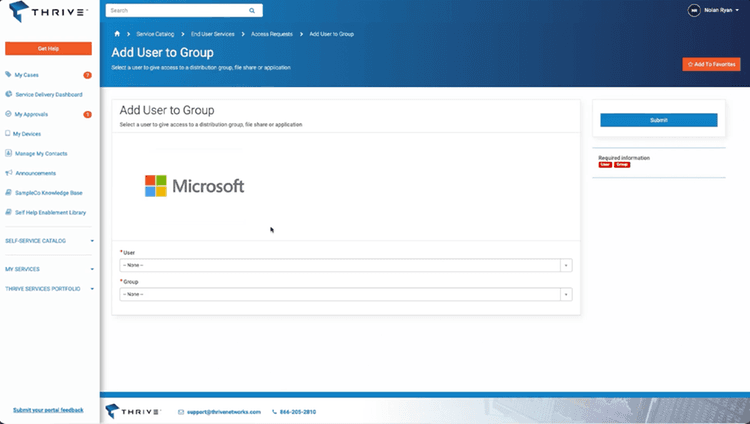Click the orange Get Help button
Viewport: 750px width, 424px height.
(48, 48)
